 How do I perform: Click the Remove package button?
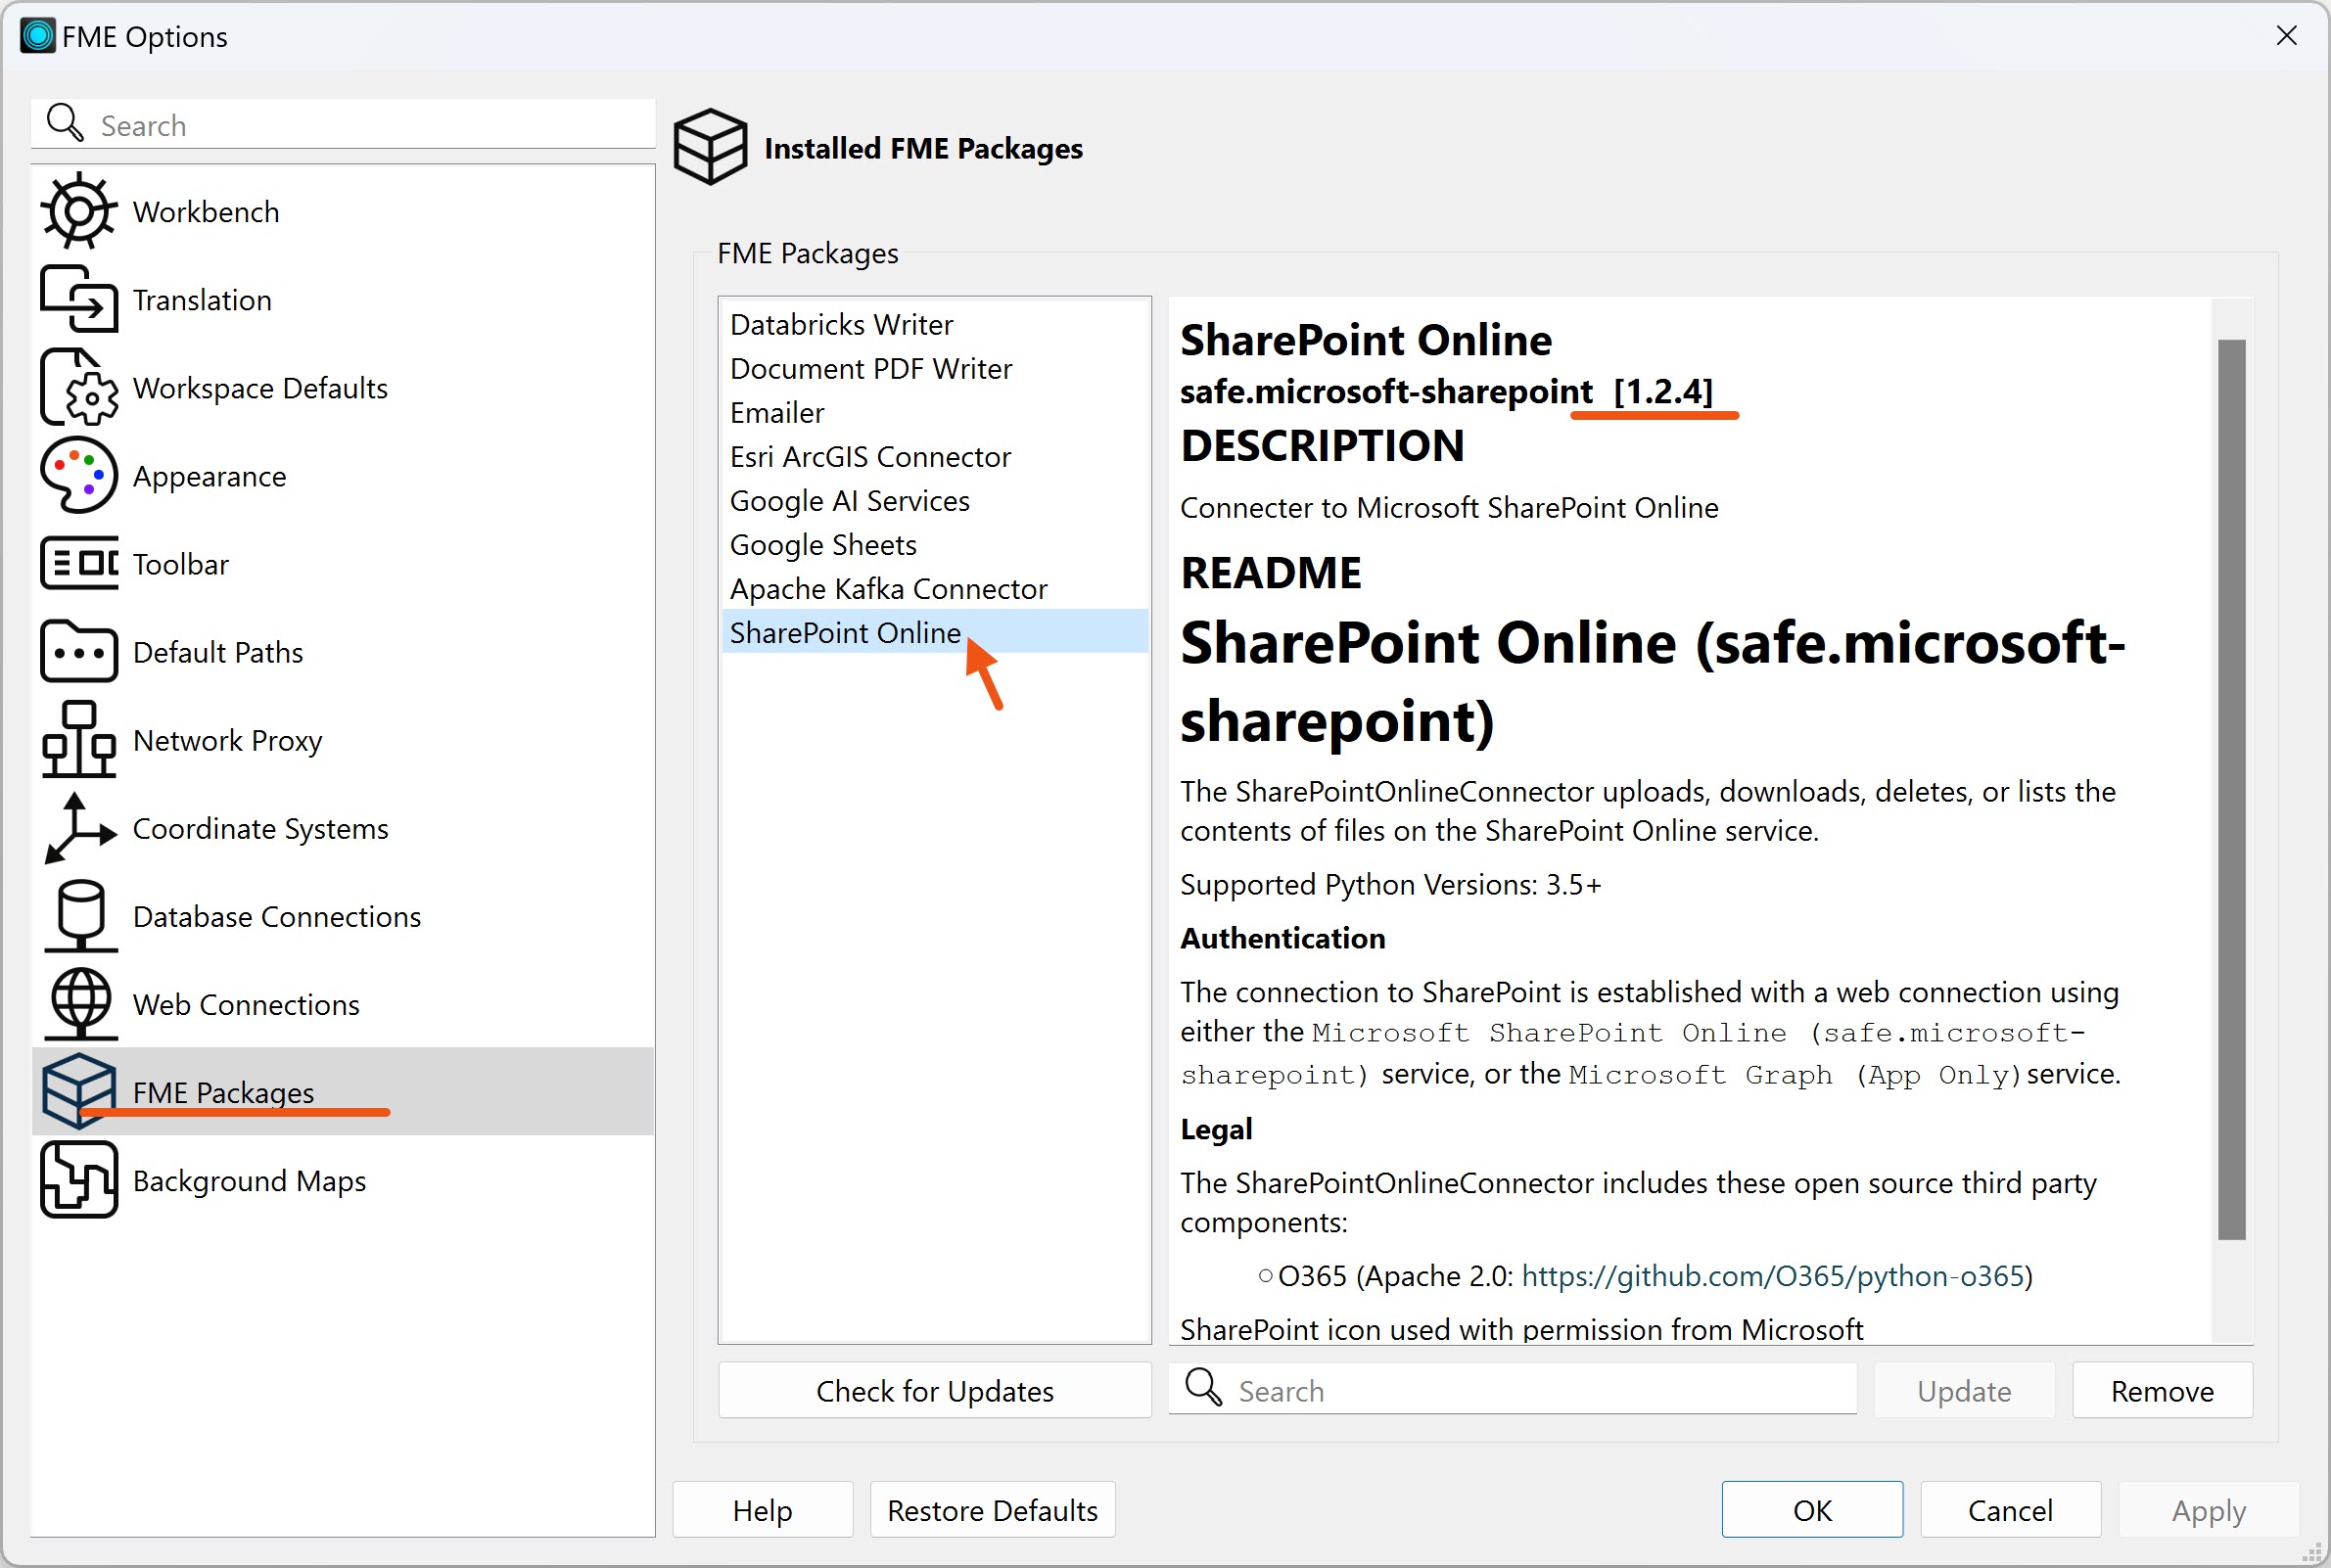2162,1390
